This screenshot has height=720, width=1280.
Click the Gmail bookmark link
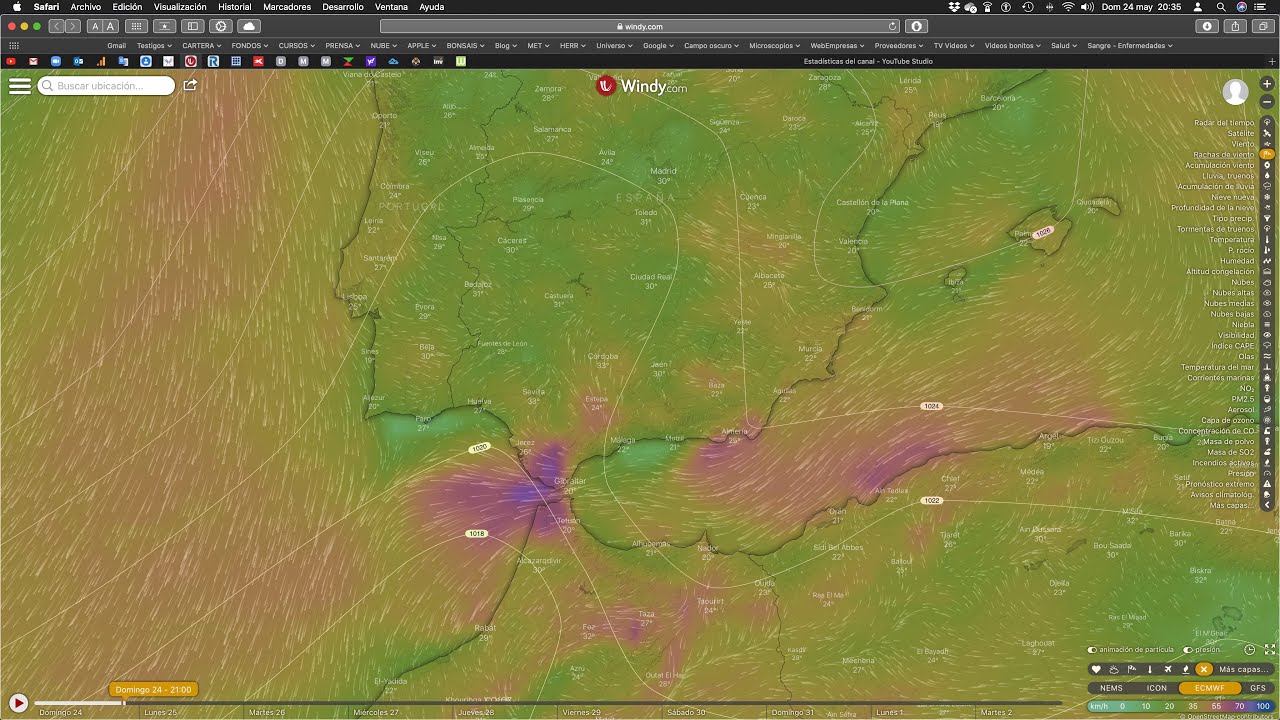point(116,45)
